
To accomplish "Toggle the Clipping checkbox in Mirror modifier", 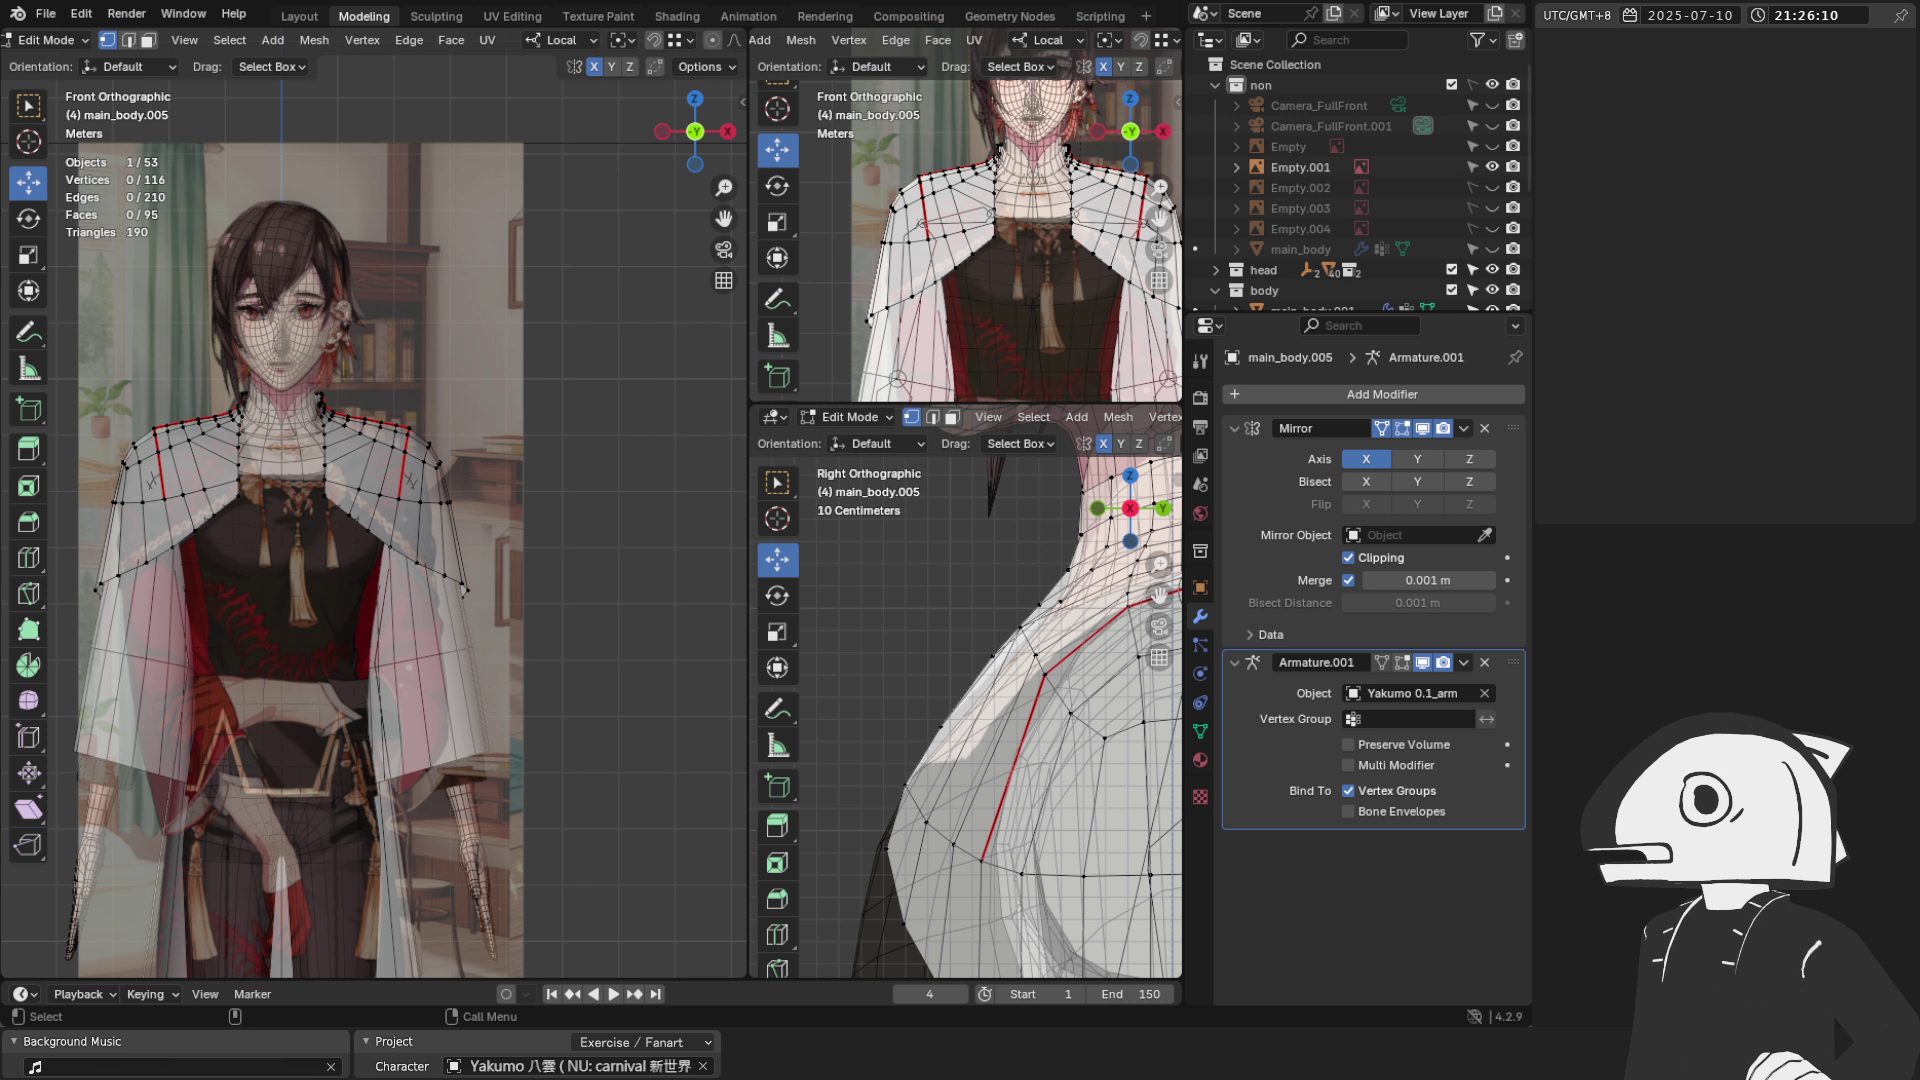I will click(1348, 558).
